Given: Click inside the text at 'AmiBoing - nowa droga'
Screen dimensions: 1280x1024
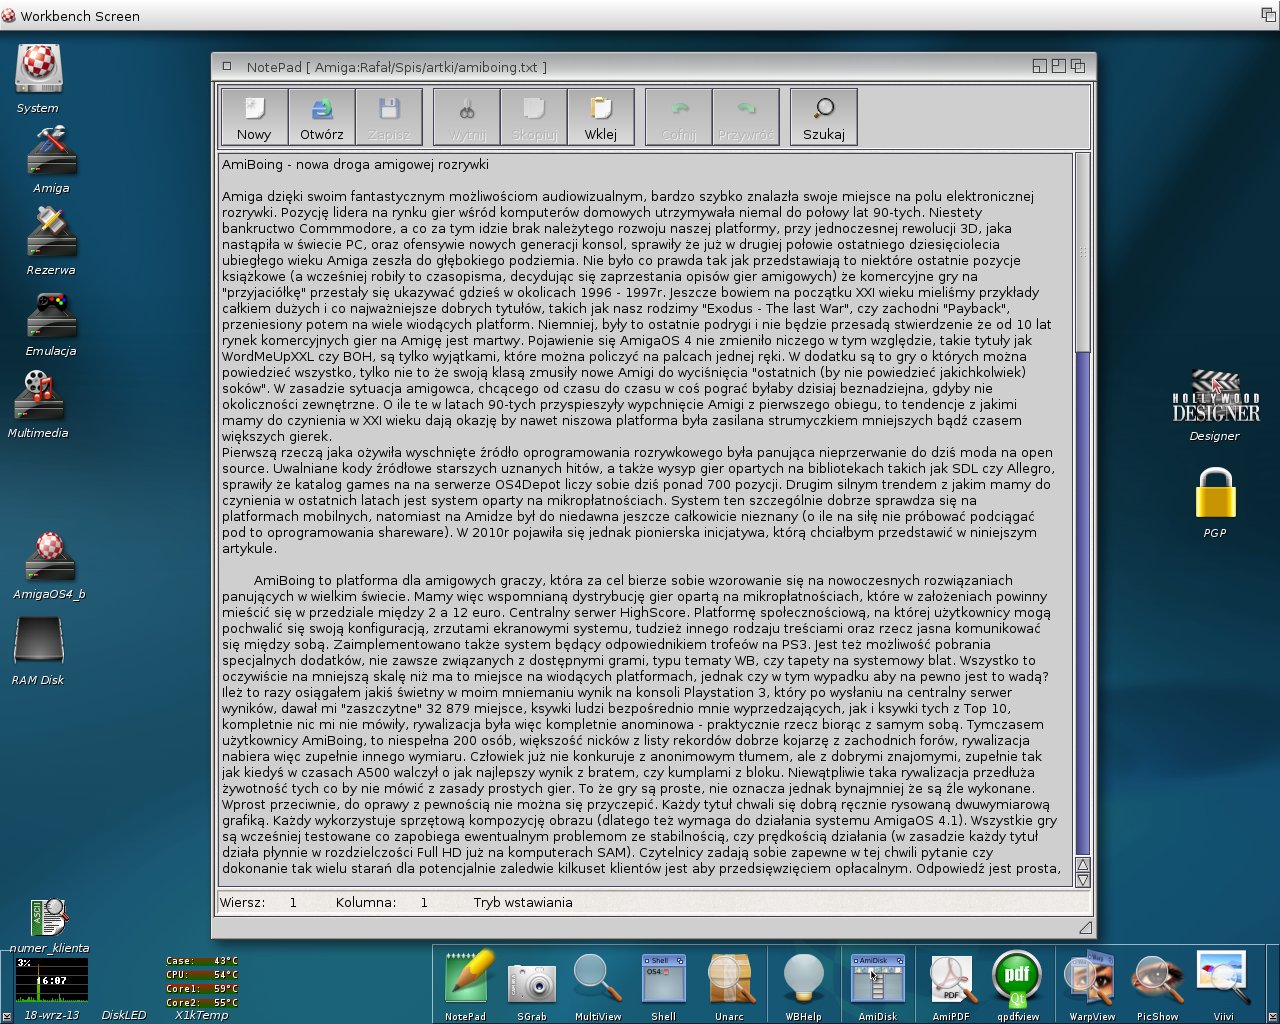Looking at the screenshot, I should point(294,164).
